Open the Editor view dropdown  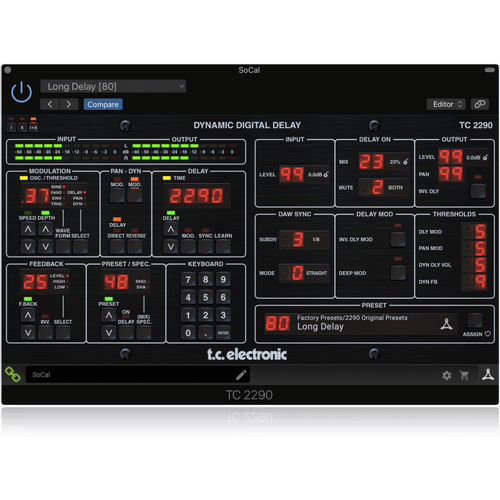(447, 104)
